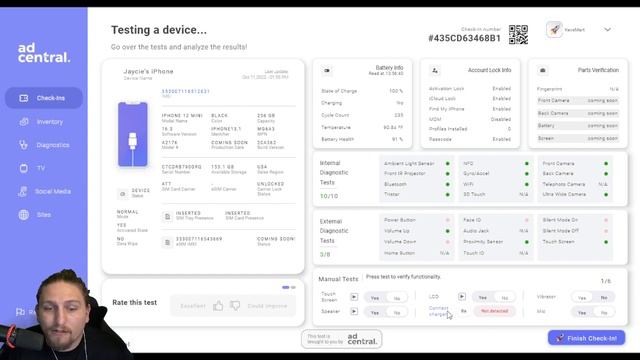This screenshot has height=360, width=640.
Task: Click Excellent rating label
Action: pos(193,306)
